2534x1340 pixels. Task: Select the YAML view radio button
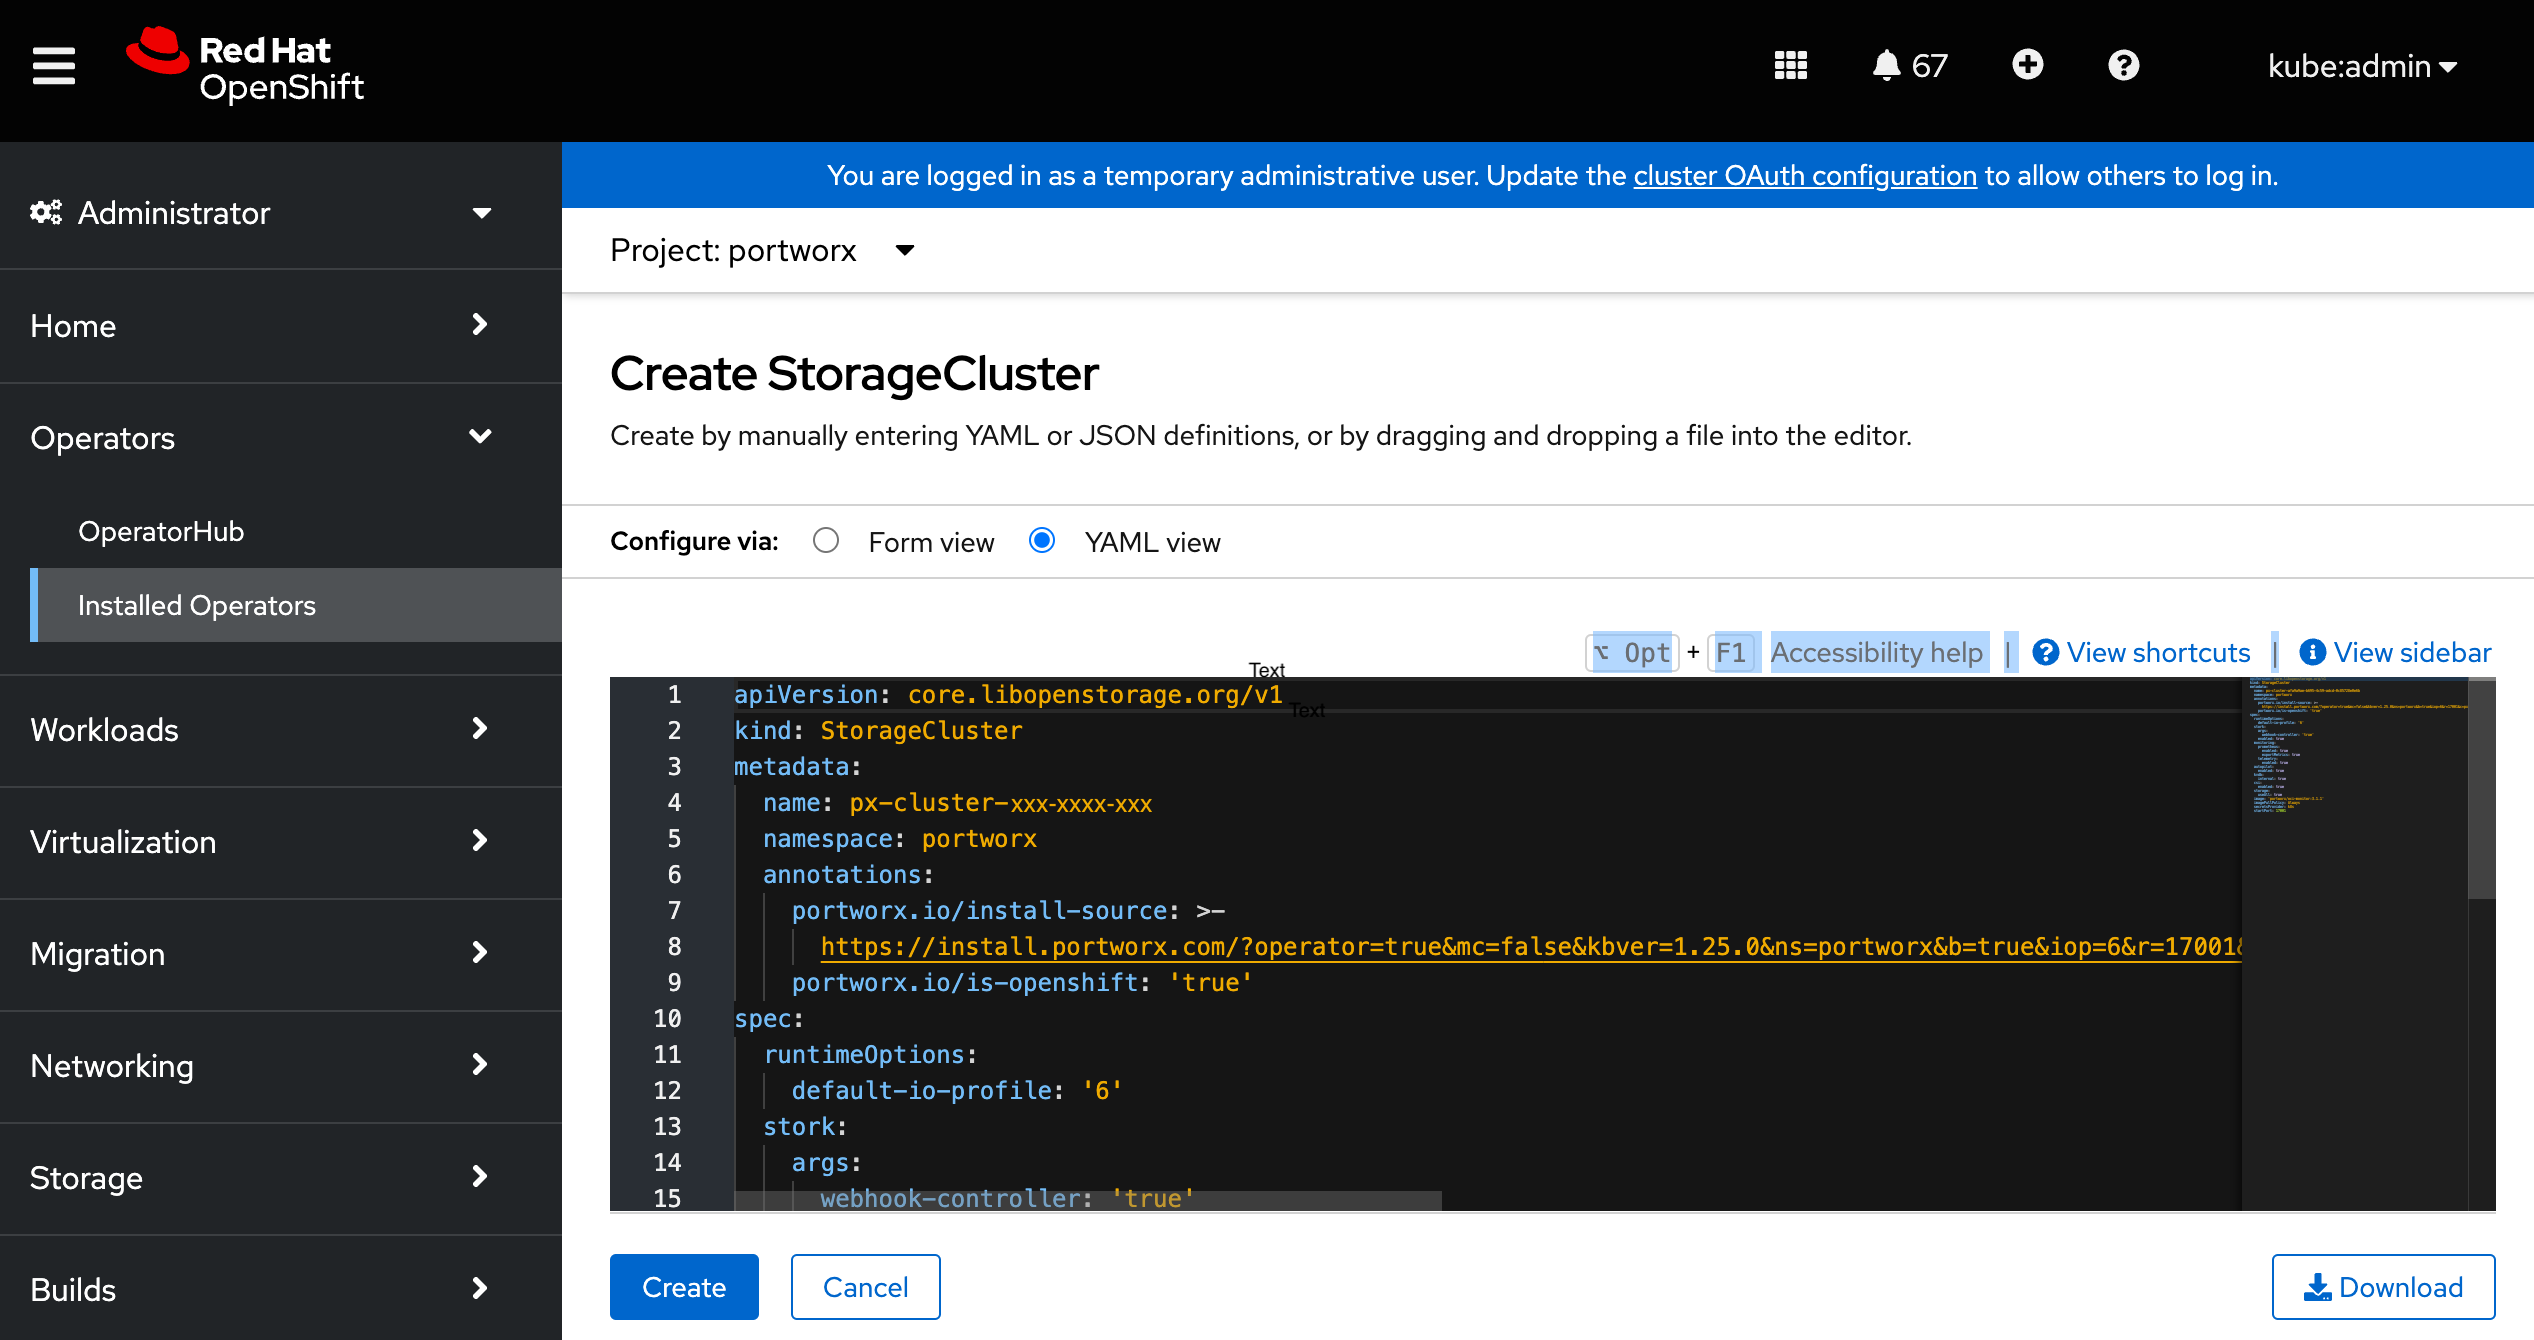point(1042,540)
